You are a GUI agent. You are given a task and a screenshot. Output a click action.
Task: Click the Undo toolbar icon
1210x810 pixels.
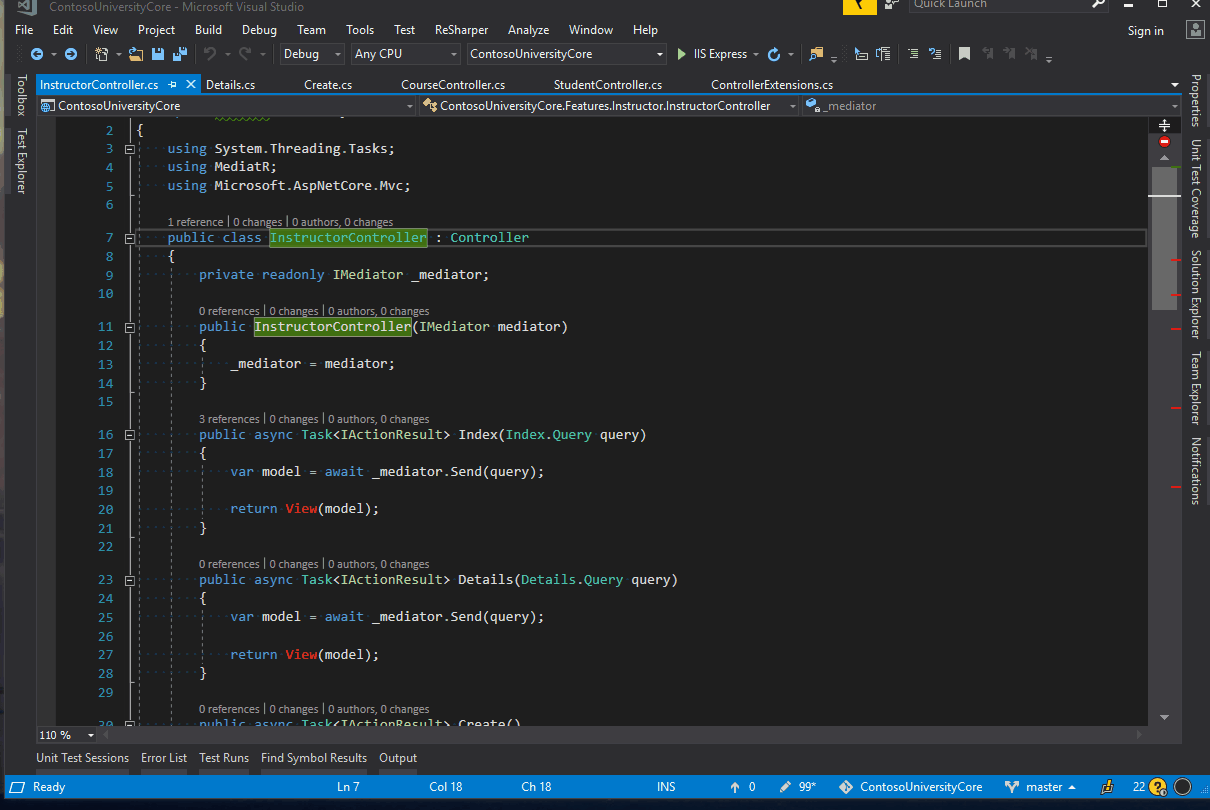tap(210, 54)
